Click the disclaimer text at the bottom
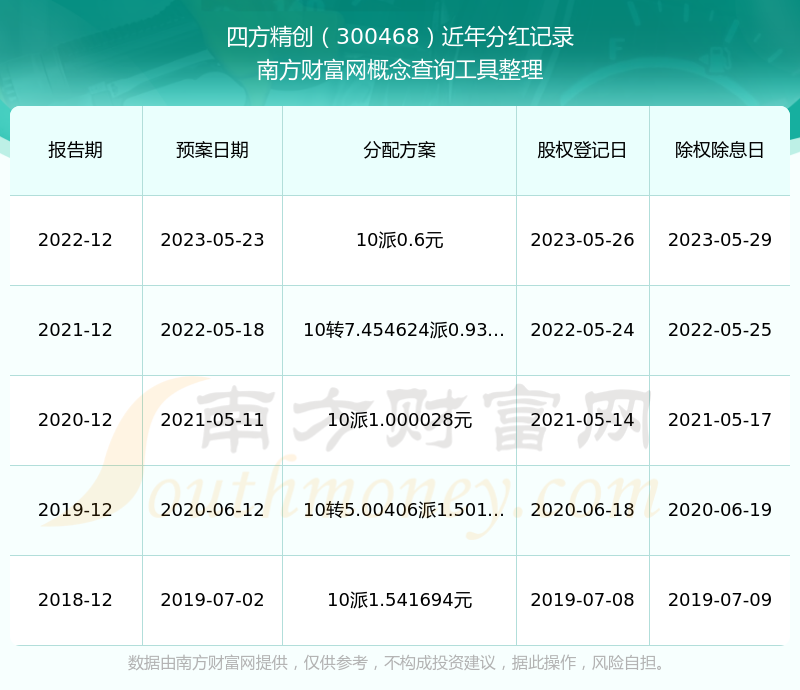The width and height of the screenshot is (800, 690). [399, 662]
